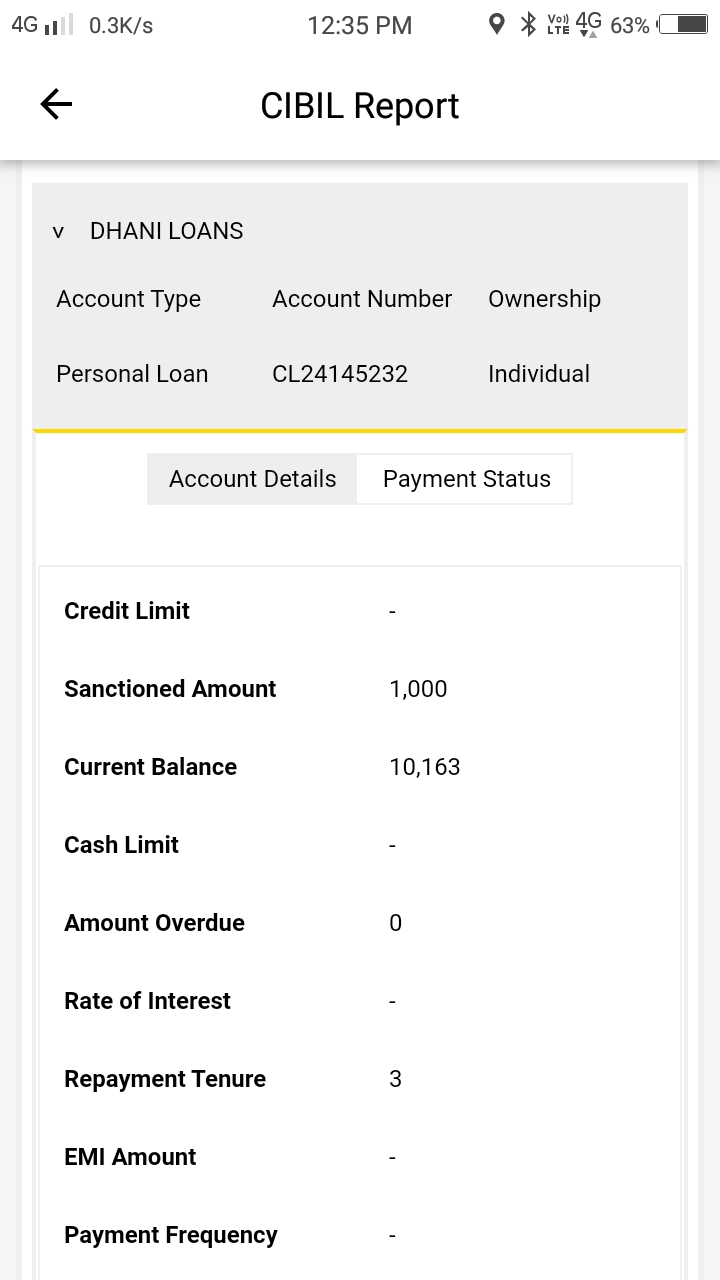Image resolution: width=720 pixels, height=1280 pixels.
Task: Select the Amount Overdue row label
Action: coord(154,923)
